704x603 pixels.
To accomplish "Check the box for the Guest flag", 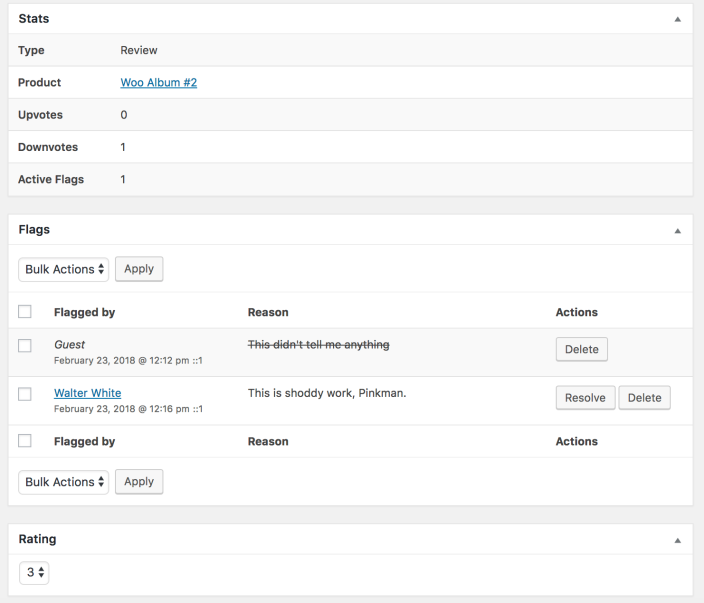I will click(x=25, y=345).
